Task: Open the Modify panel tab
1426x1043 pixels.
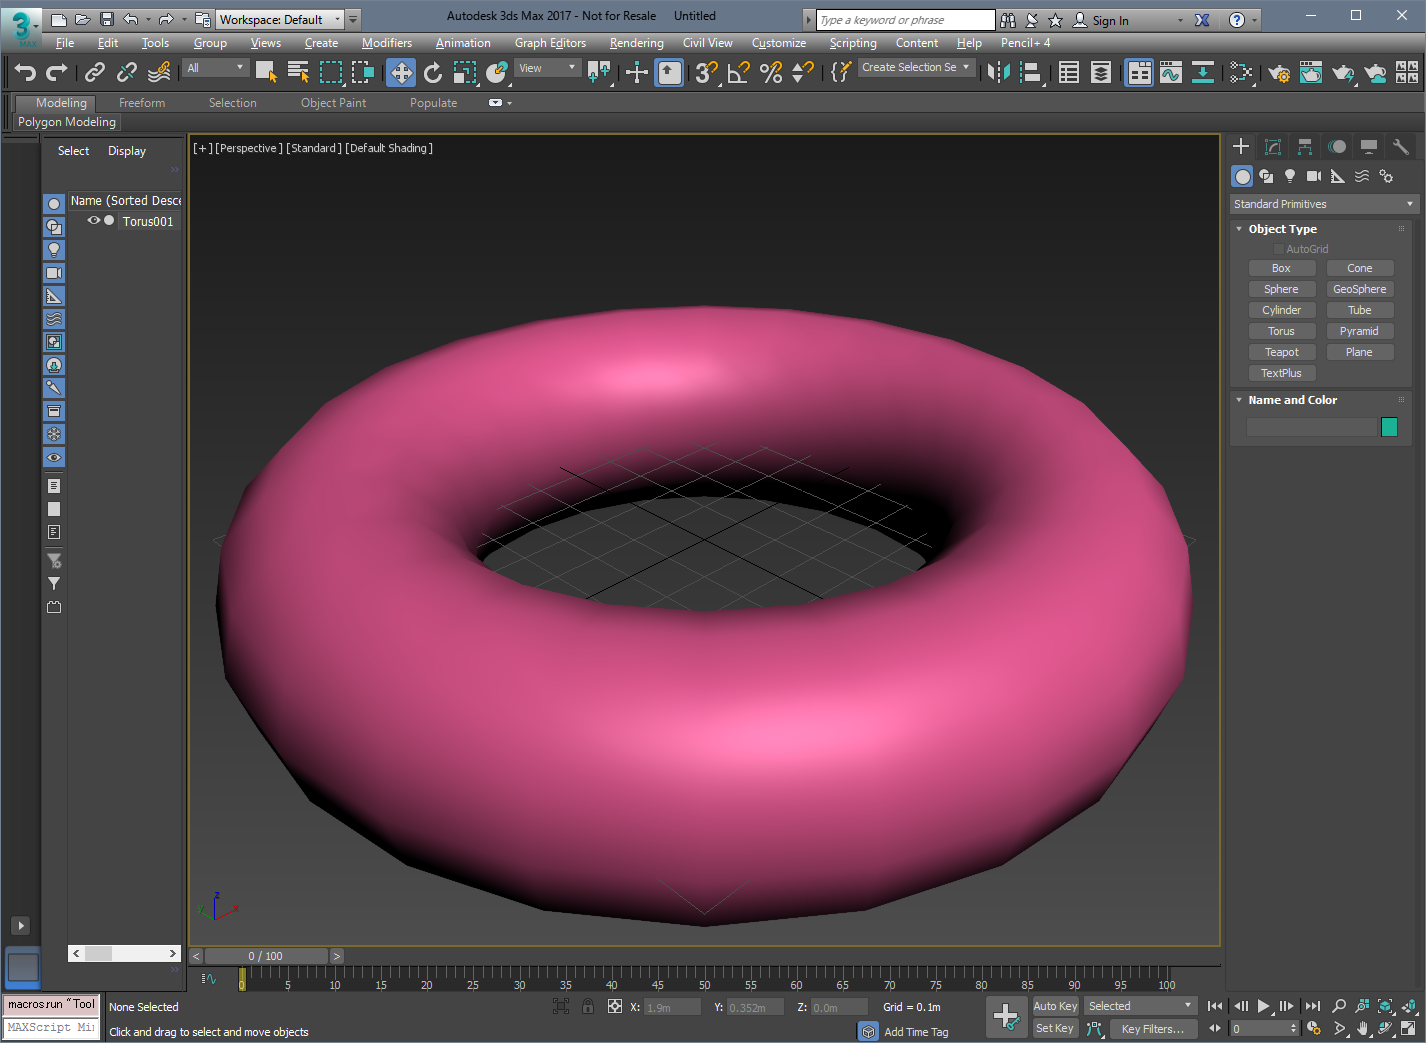Action: pos(1273,147)
